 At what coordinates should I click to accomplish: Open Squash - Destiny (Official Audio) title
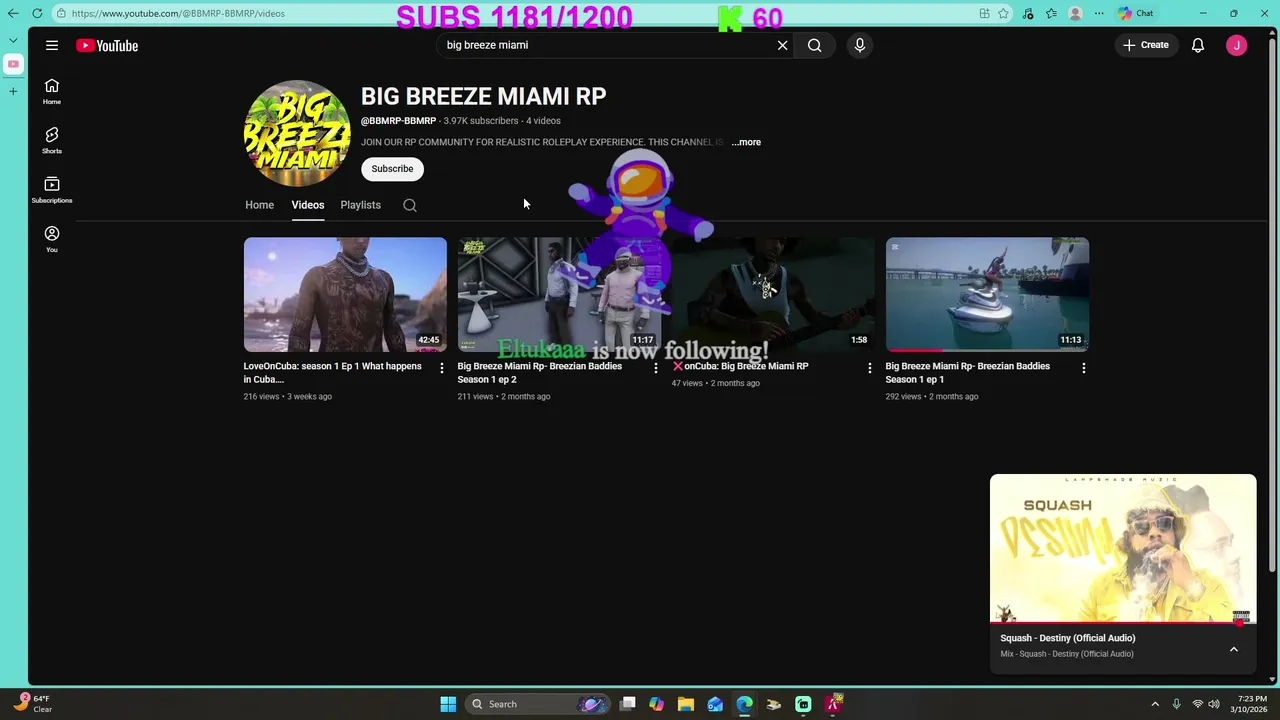[1068, 638]
